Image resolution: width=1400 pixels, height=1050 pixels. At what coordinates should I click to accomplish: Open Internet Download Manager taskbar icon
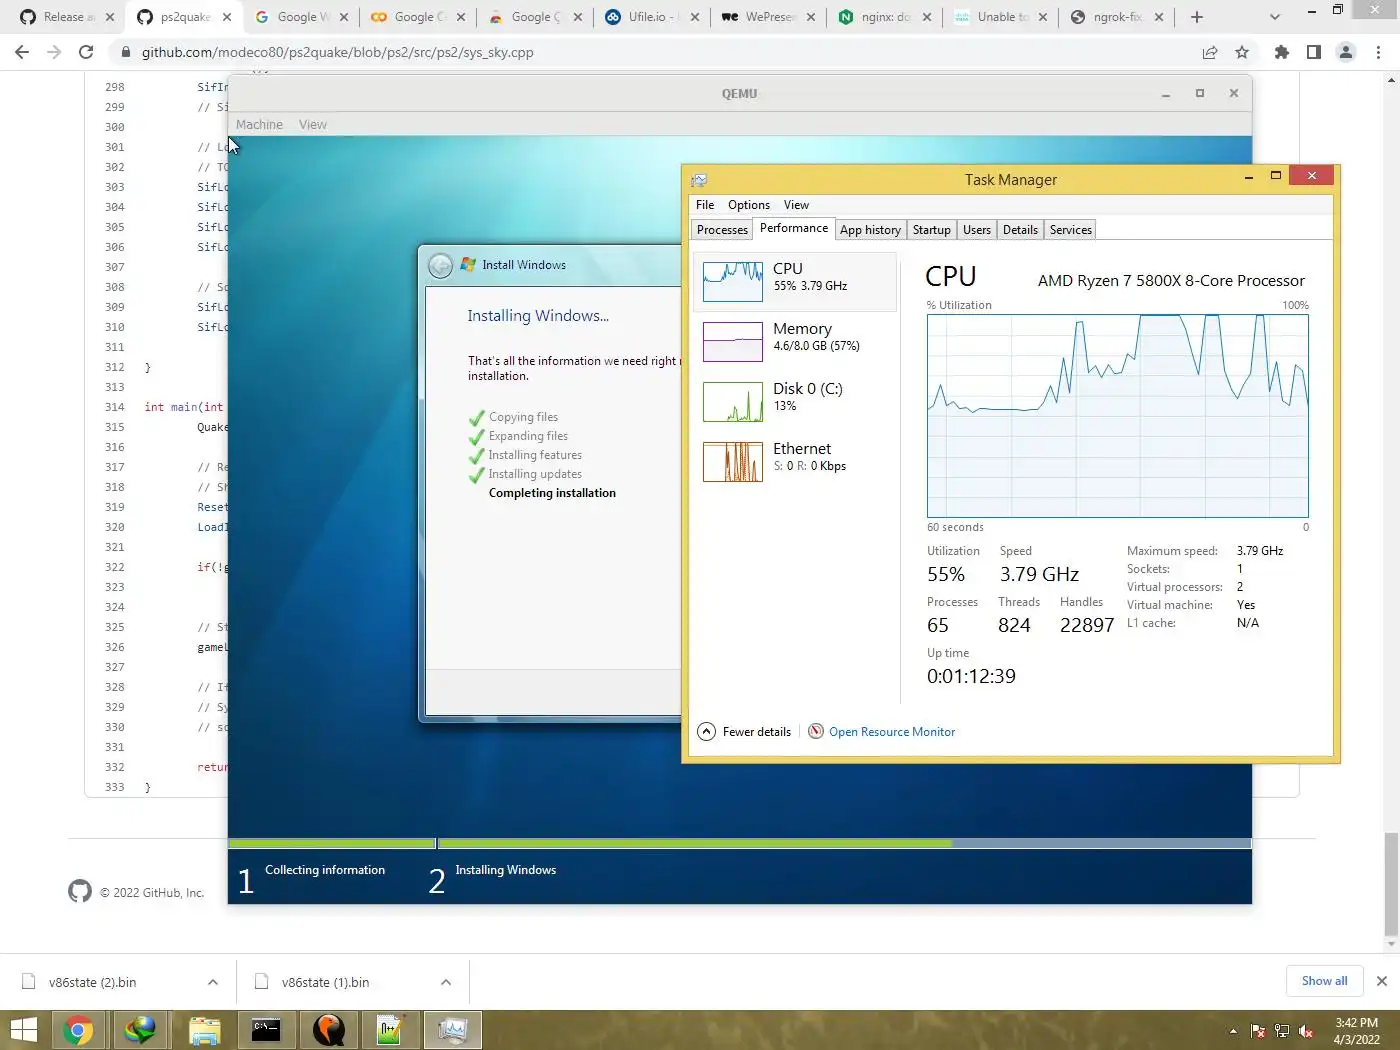coord(141,1030)
